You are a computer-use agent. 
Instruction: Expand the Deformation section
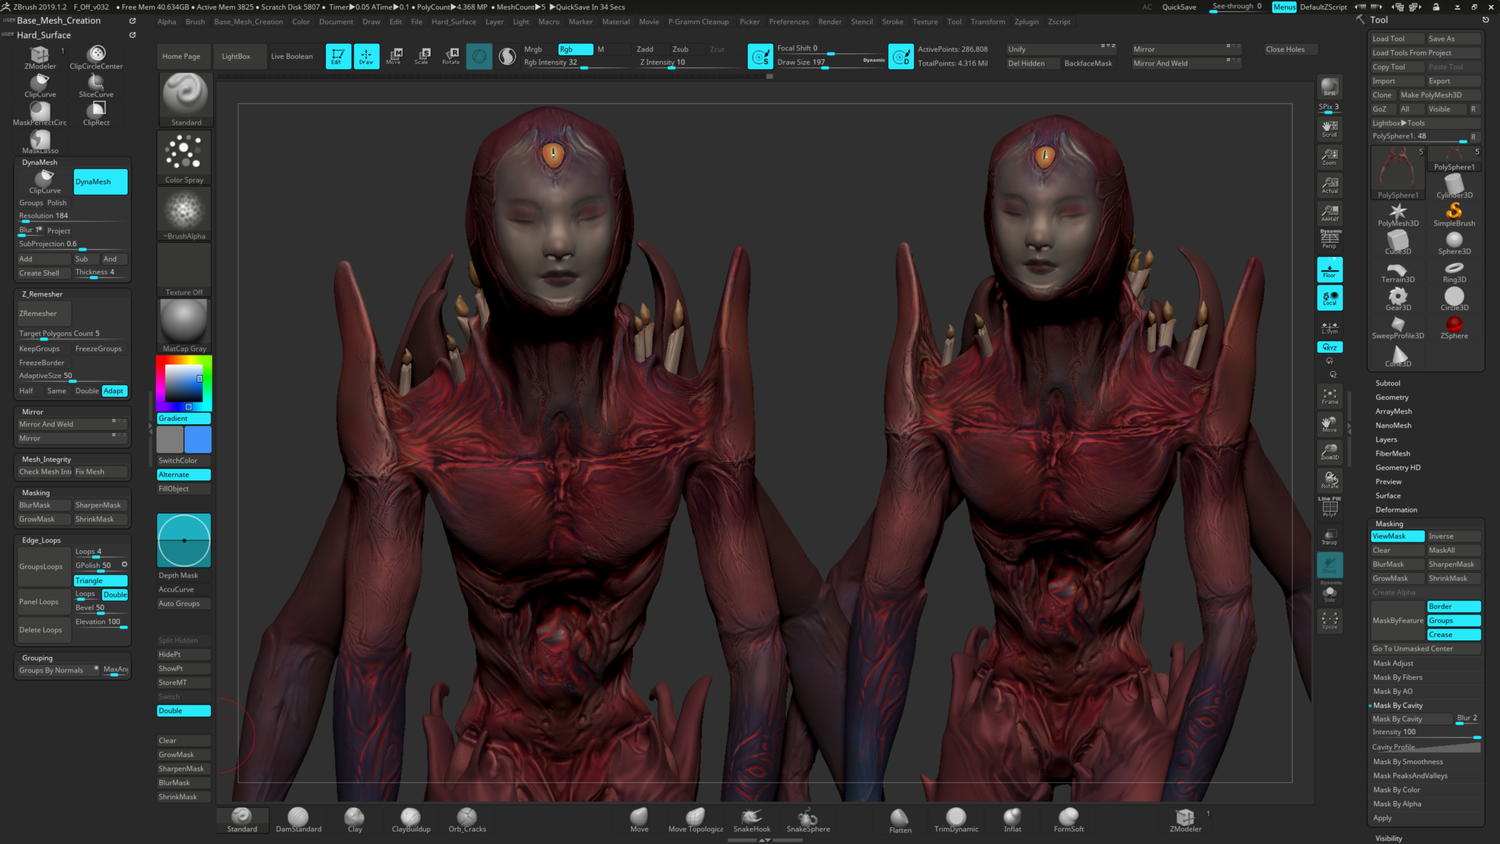(1396, 509)
